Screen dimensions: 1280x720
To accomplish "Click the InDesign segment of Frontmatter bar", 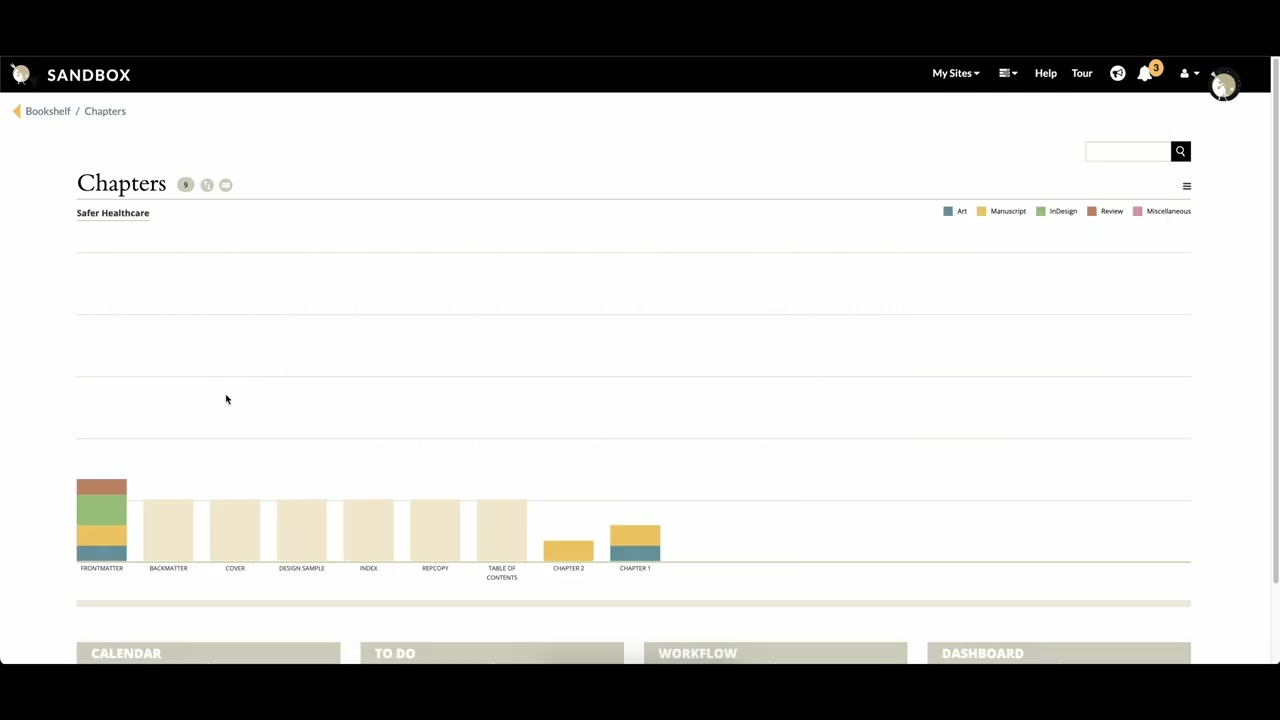I will (102, 511).
